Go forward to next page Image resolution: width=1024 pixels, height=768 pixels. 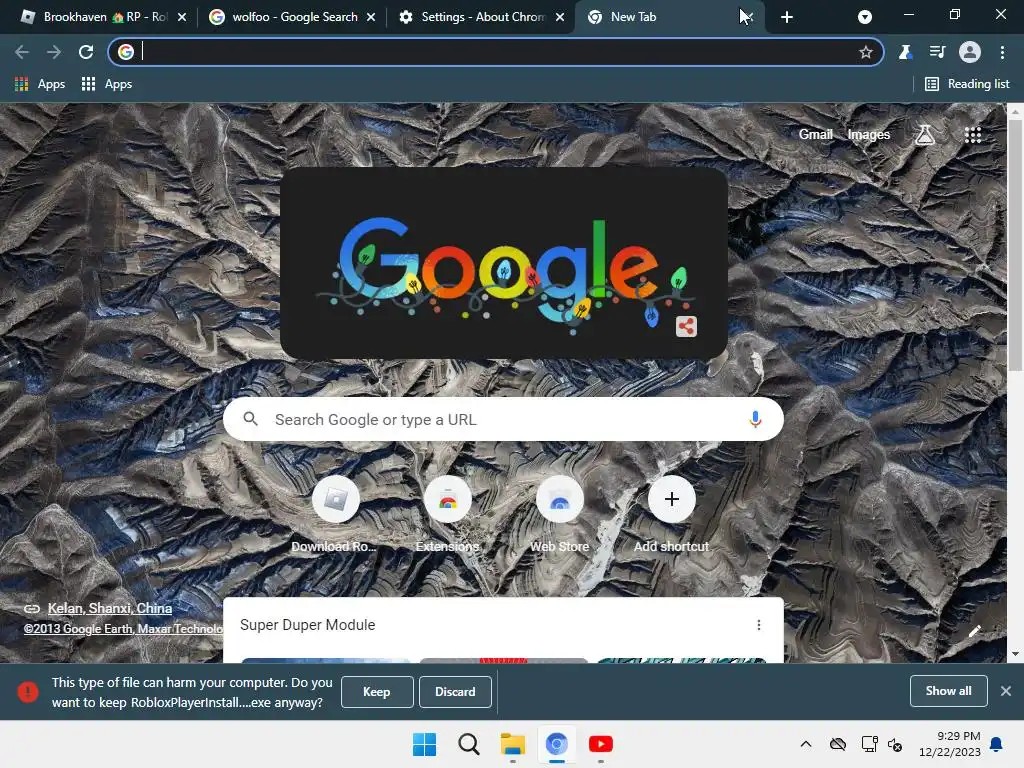54,52
